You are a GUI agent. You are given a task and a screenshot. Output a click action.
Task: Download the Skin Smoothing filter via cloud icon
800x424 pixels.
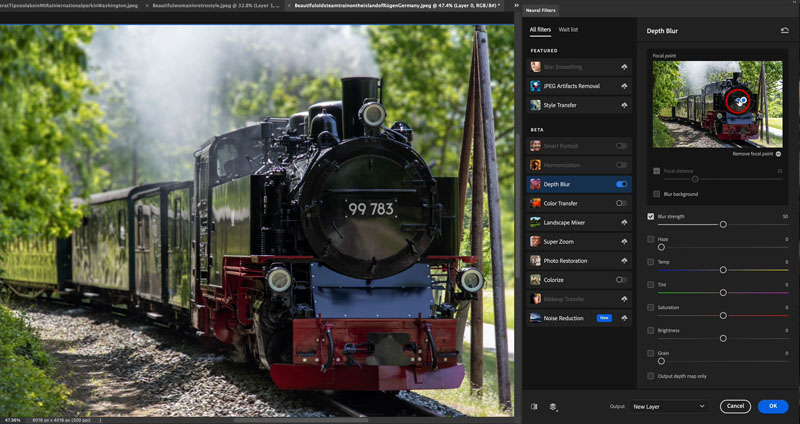624,67
